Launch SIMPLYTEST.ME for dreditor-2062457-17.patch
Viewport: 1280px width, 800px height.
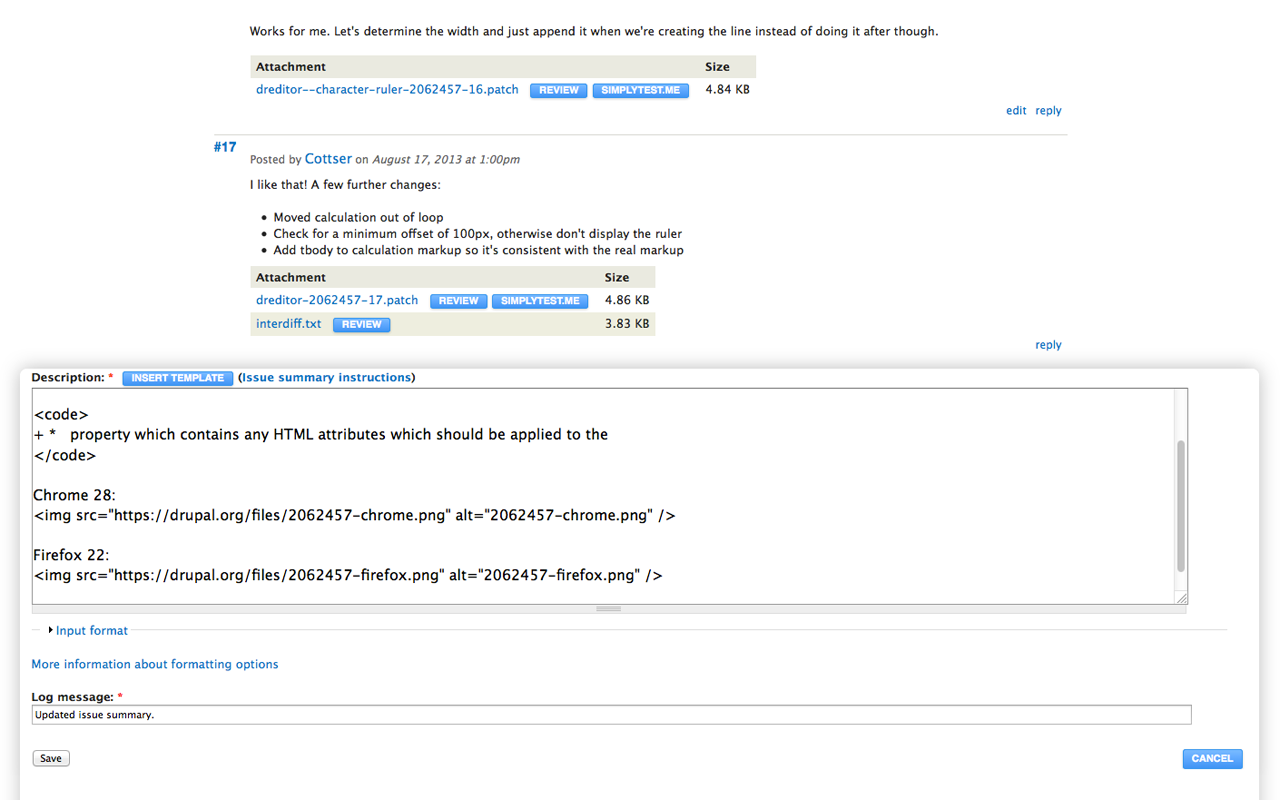click(x=540, y=301)
